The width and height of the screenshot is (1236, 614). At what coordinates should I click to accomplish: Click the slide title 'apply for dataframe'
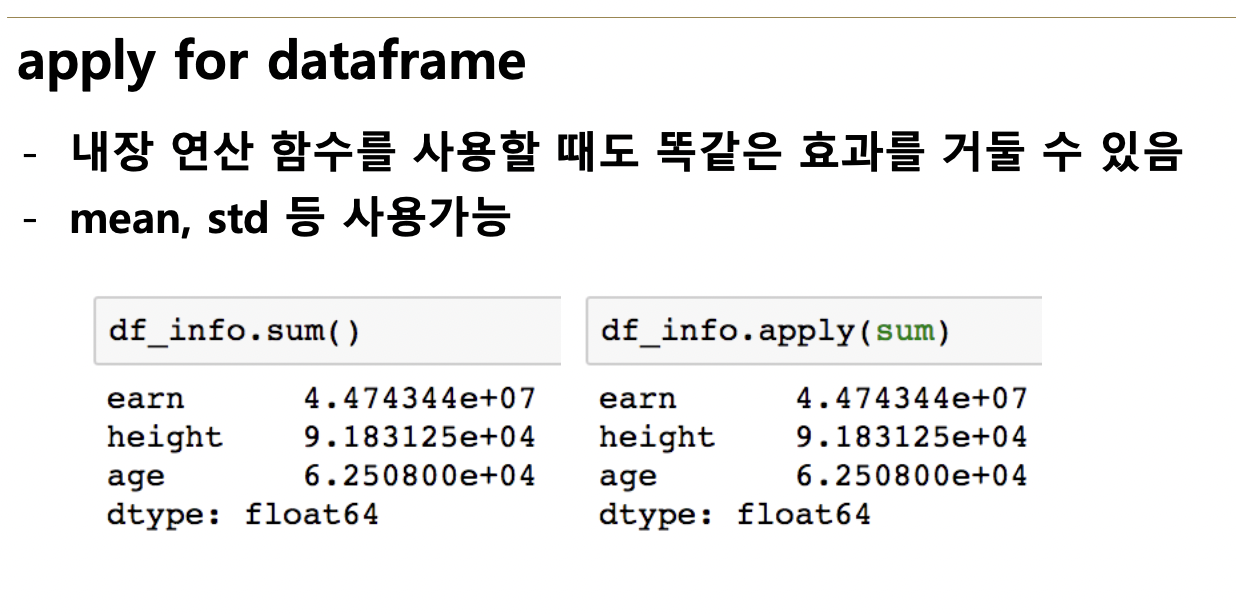271,62
